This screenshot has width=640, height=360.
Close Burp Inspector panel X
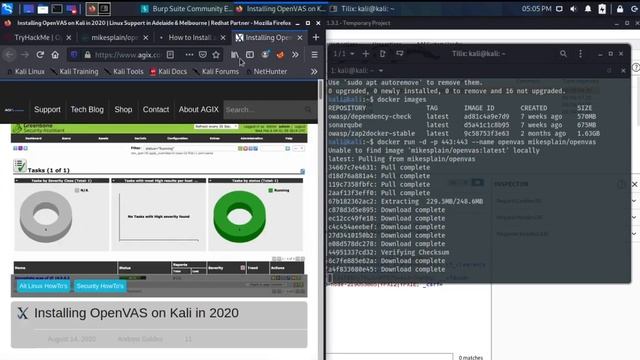(635, 184)
